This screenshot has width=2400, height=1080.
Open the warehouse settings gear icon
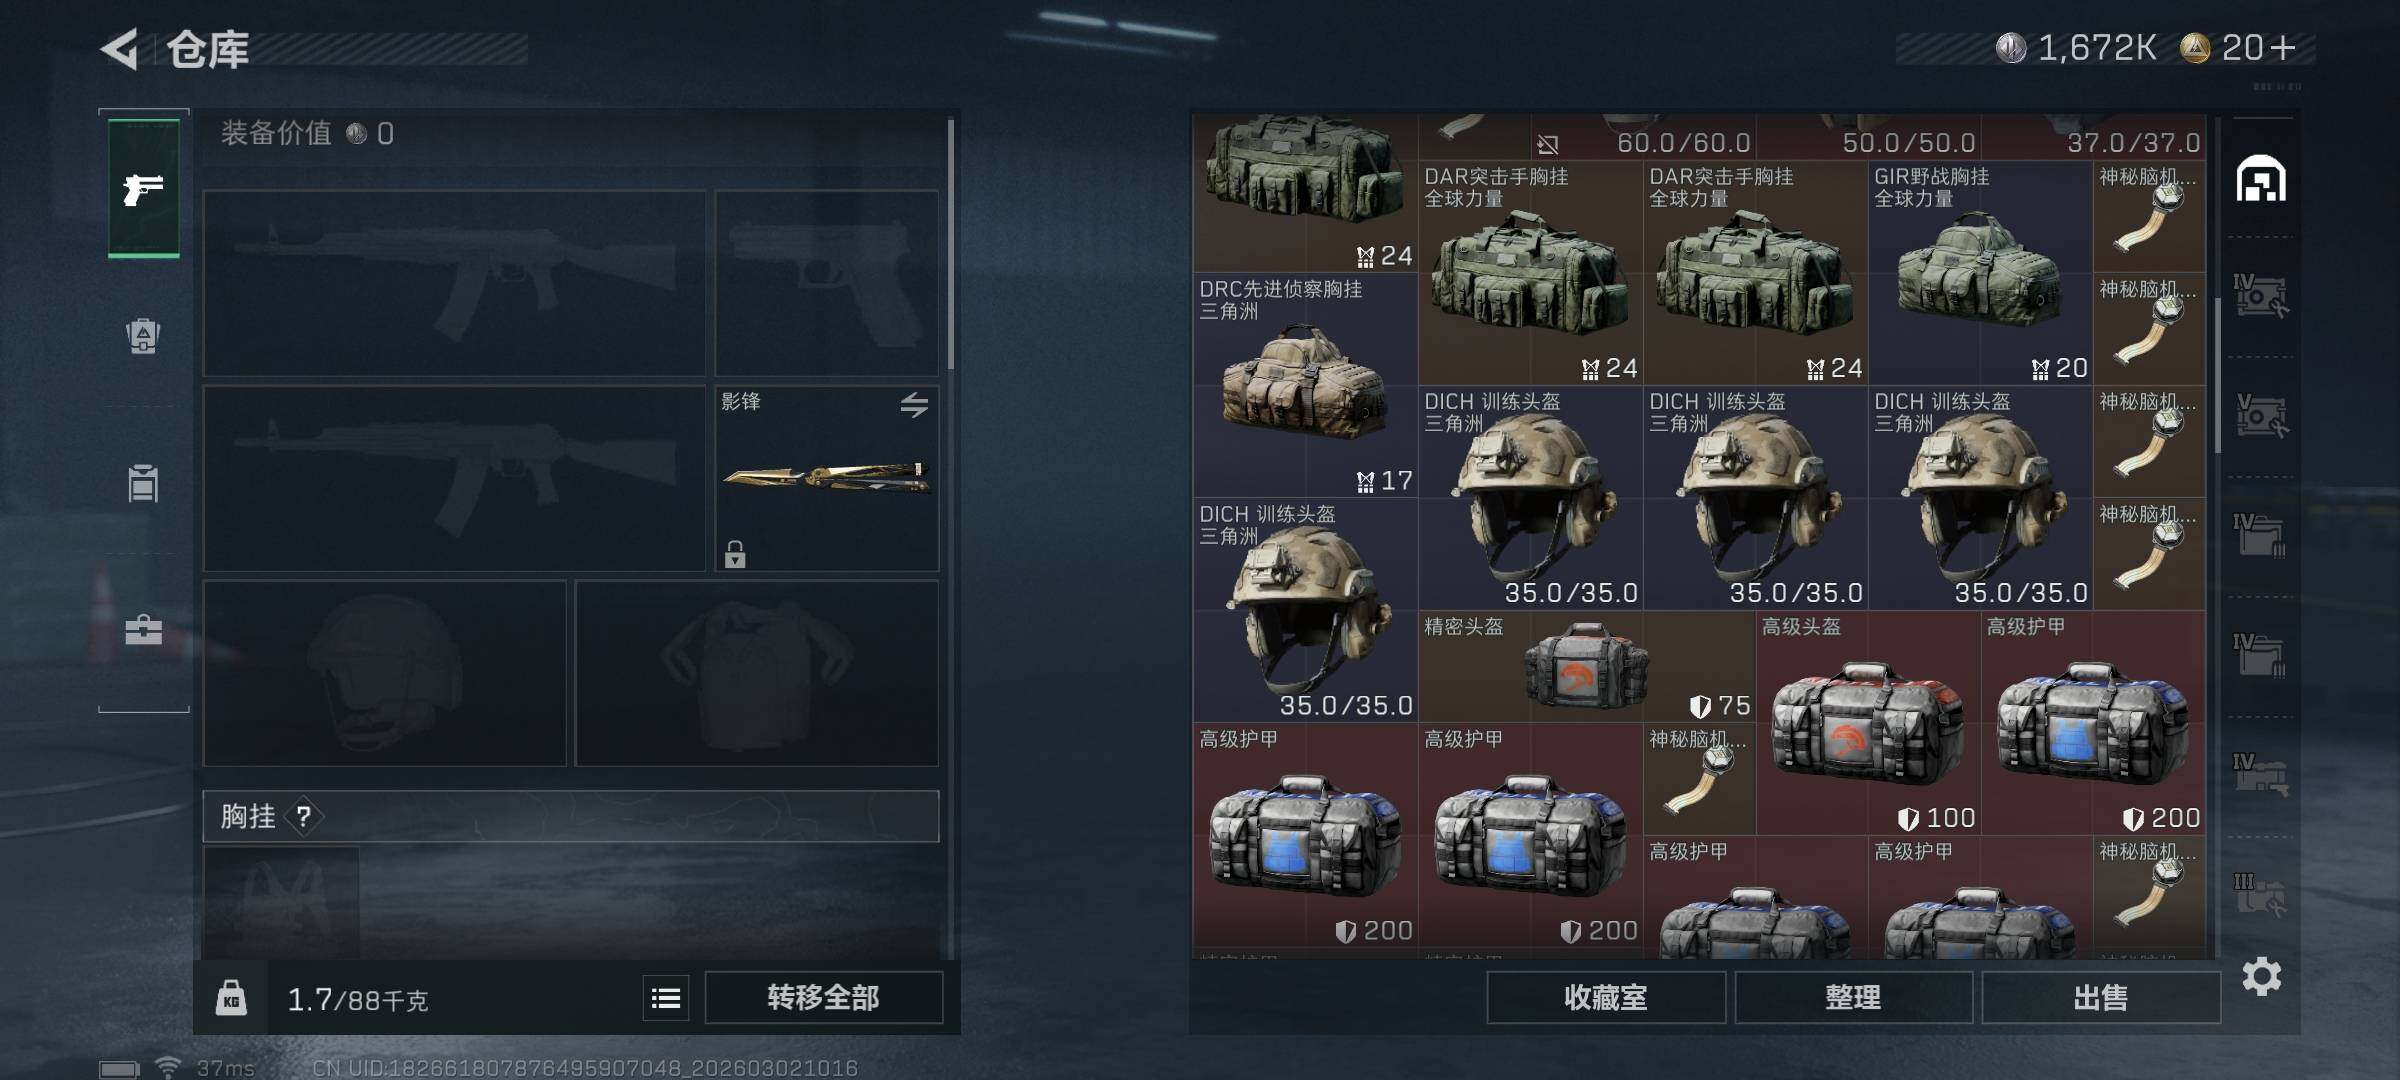point(2261,976)
